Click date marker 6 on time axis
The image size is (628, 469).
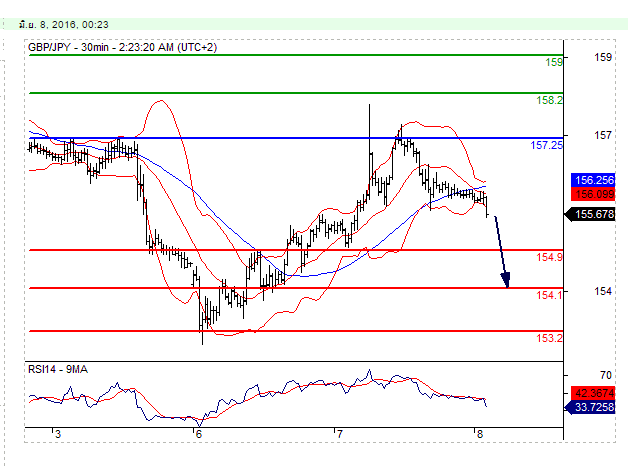click(x=199, y=434)
